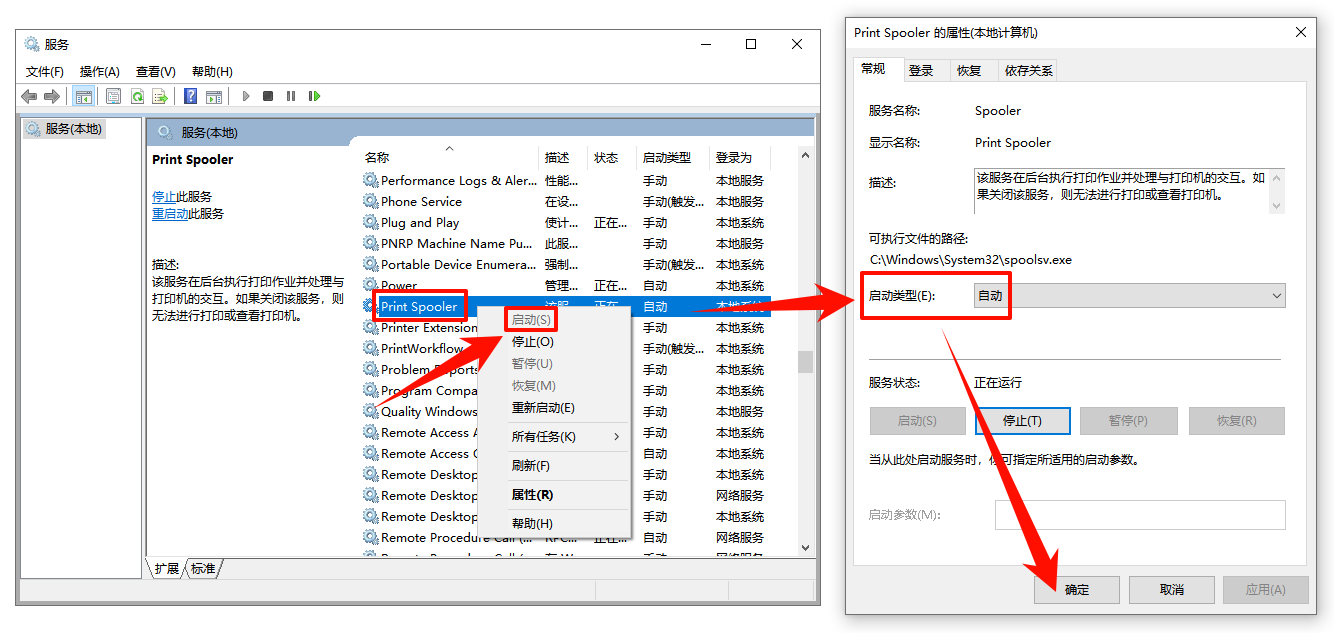Open the 启动类型 dropdown showing 自动
Image resolution: width=1334 pixels, height=633 pixels.
click(x=1129, y=295)
